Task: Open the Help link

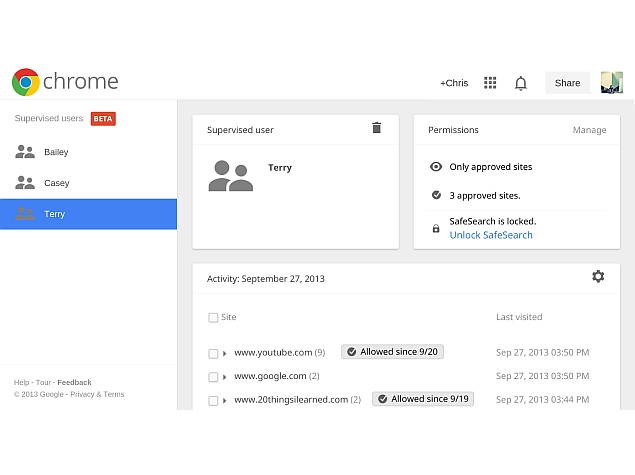Action: coord(21,382)
